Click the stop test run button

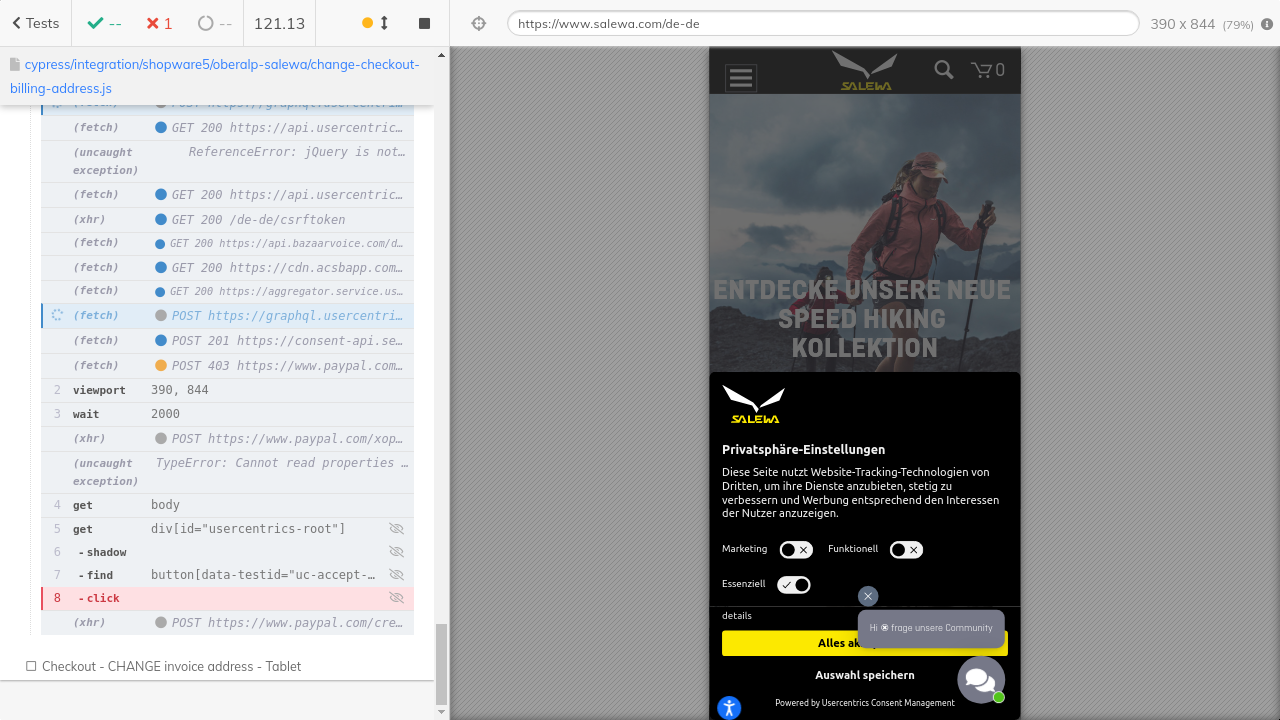424,23
